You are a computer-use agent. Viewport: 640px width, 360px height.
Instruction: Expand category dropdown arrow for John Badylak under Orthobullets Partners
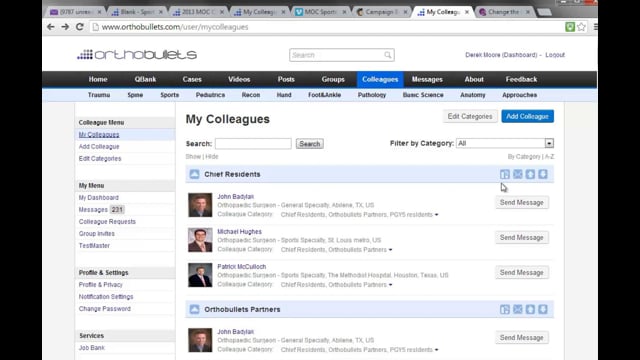click(x=436, y=350)
